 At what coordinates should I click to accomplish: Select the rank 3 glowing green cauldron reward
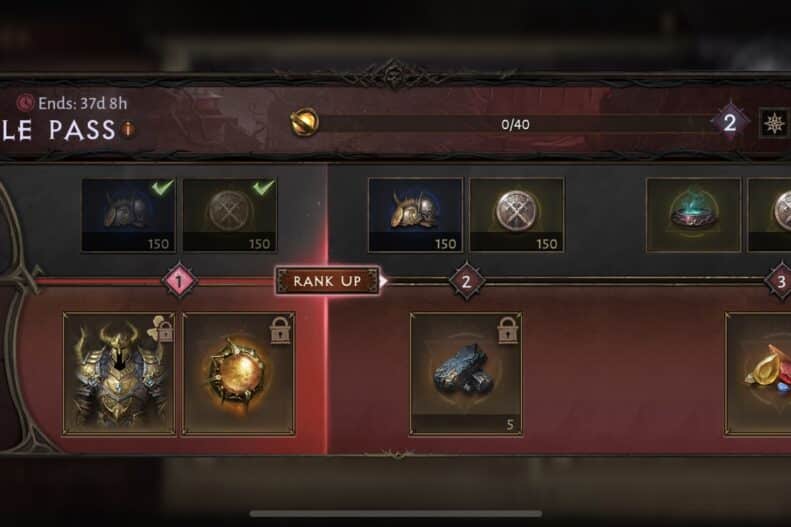693,215
